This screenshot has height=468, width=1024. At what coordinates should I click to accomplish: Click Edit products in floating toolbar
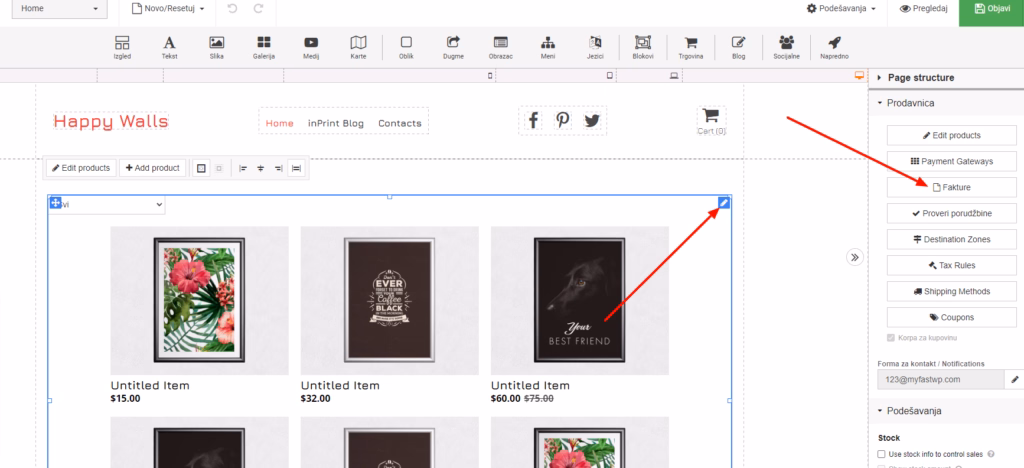pos(82,168)
